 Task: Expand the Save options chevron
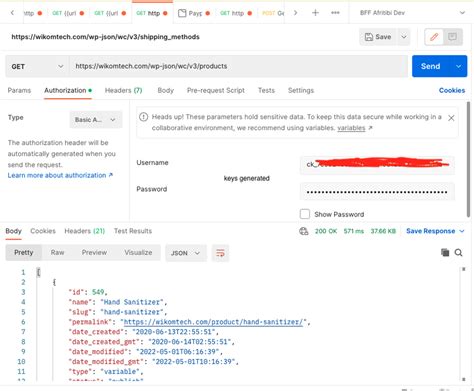404,37
